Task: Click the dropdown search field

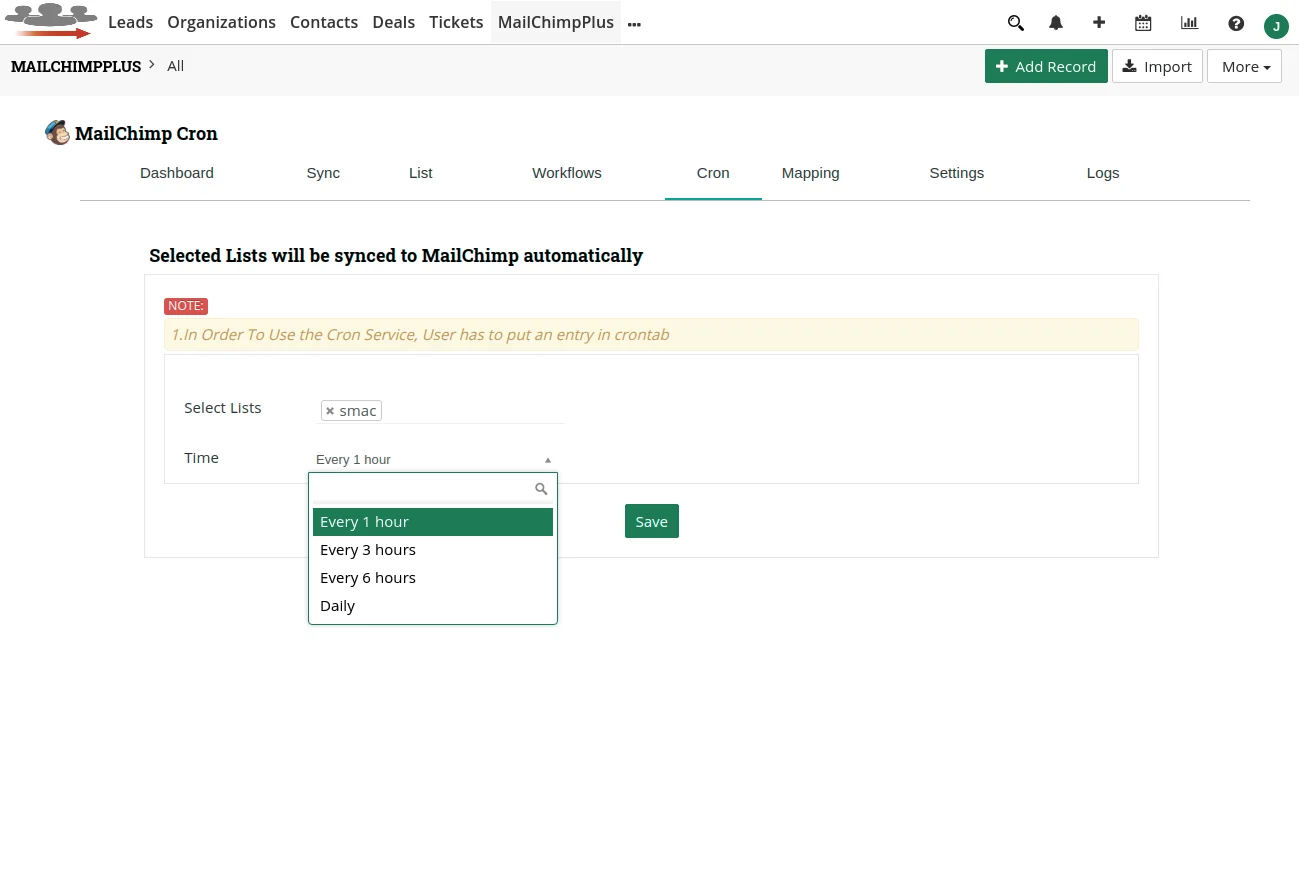Action: [x=425, y=489]
